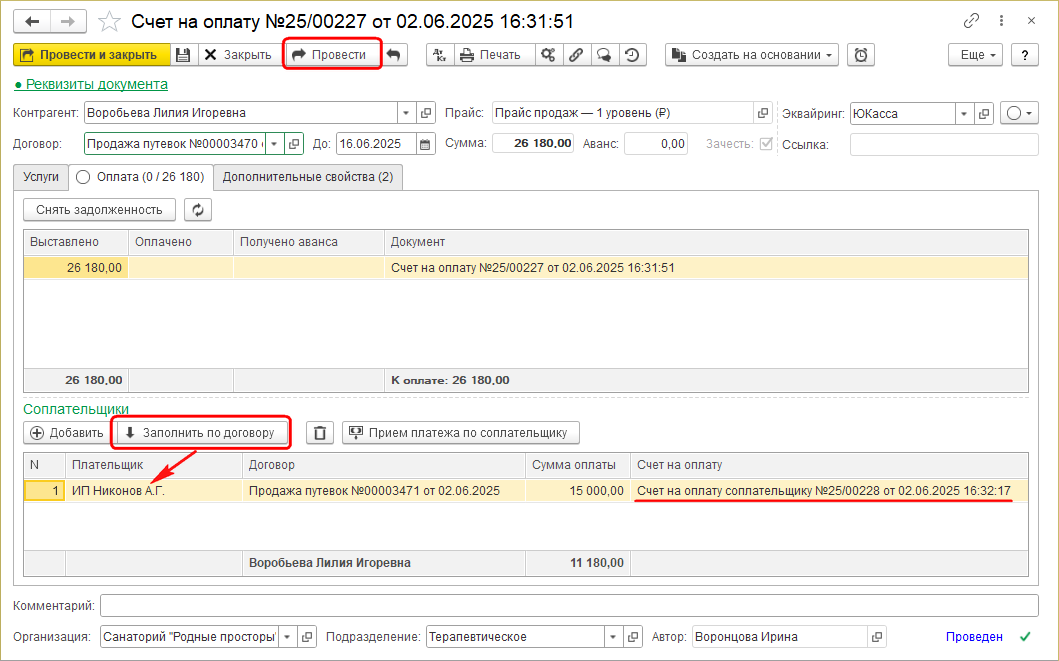1059x661 pixels.
Task: Delete co-payer row with trash icon
Action: (x=319, y=433)
